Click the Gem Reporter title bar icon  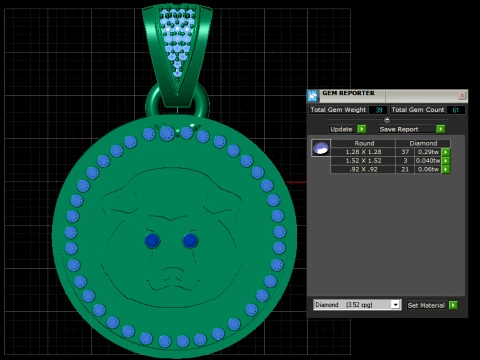coord(313,96)
